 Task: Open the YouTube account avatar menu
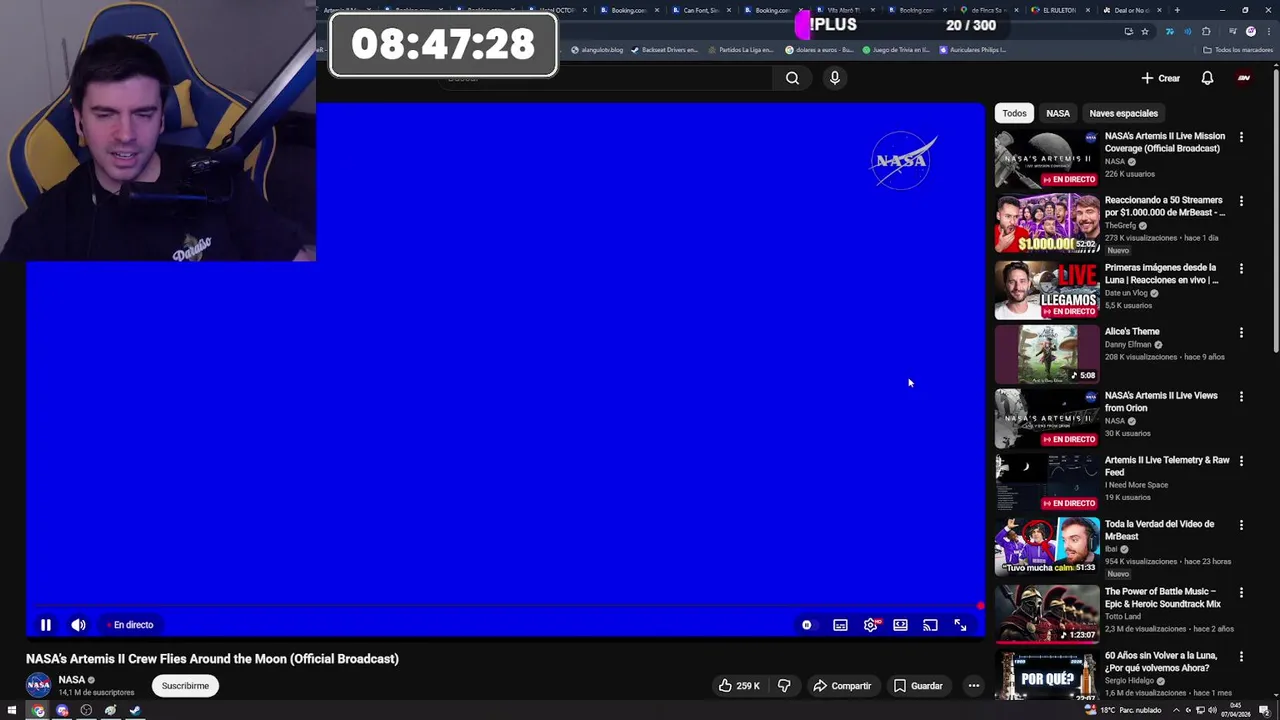coord(1244,78)
